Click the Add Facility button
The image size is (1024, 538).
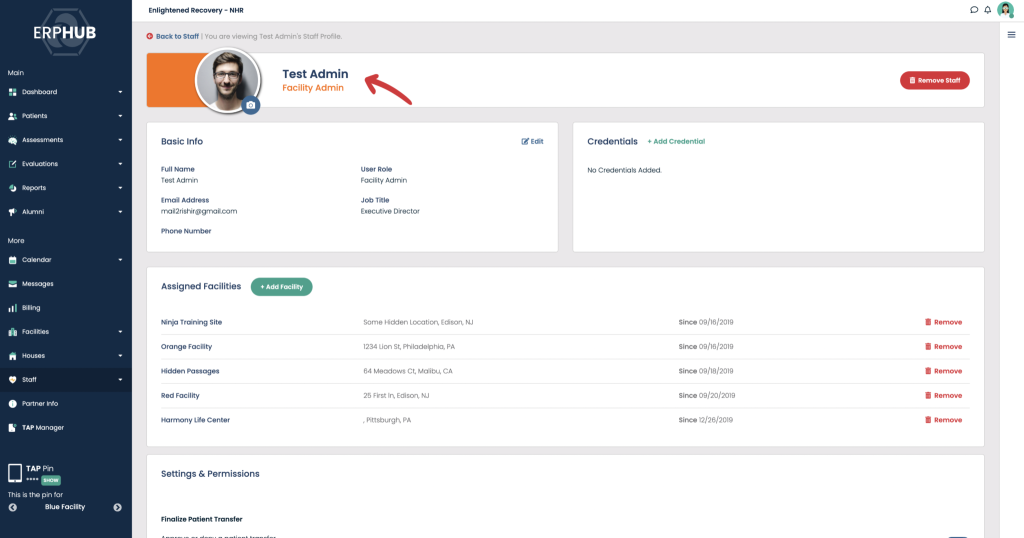(281, 287)
